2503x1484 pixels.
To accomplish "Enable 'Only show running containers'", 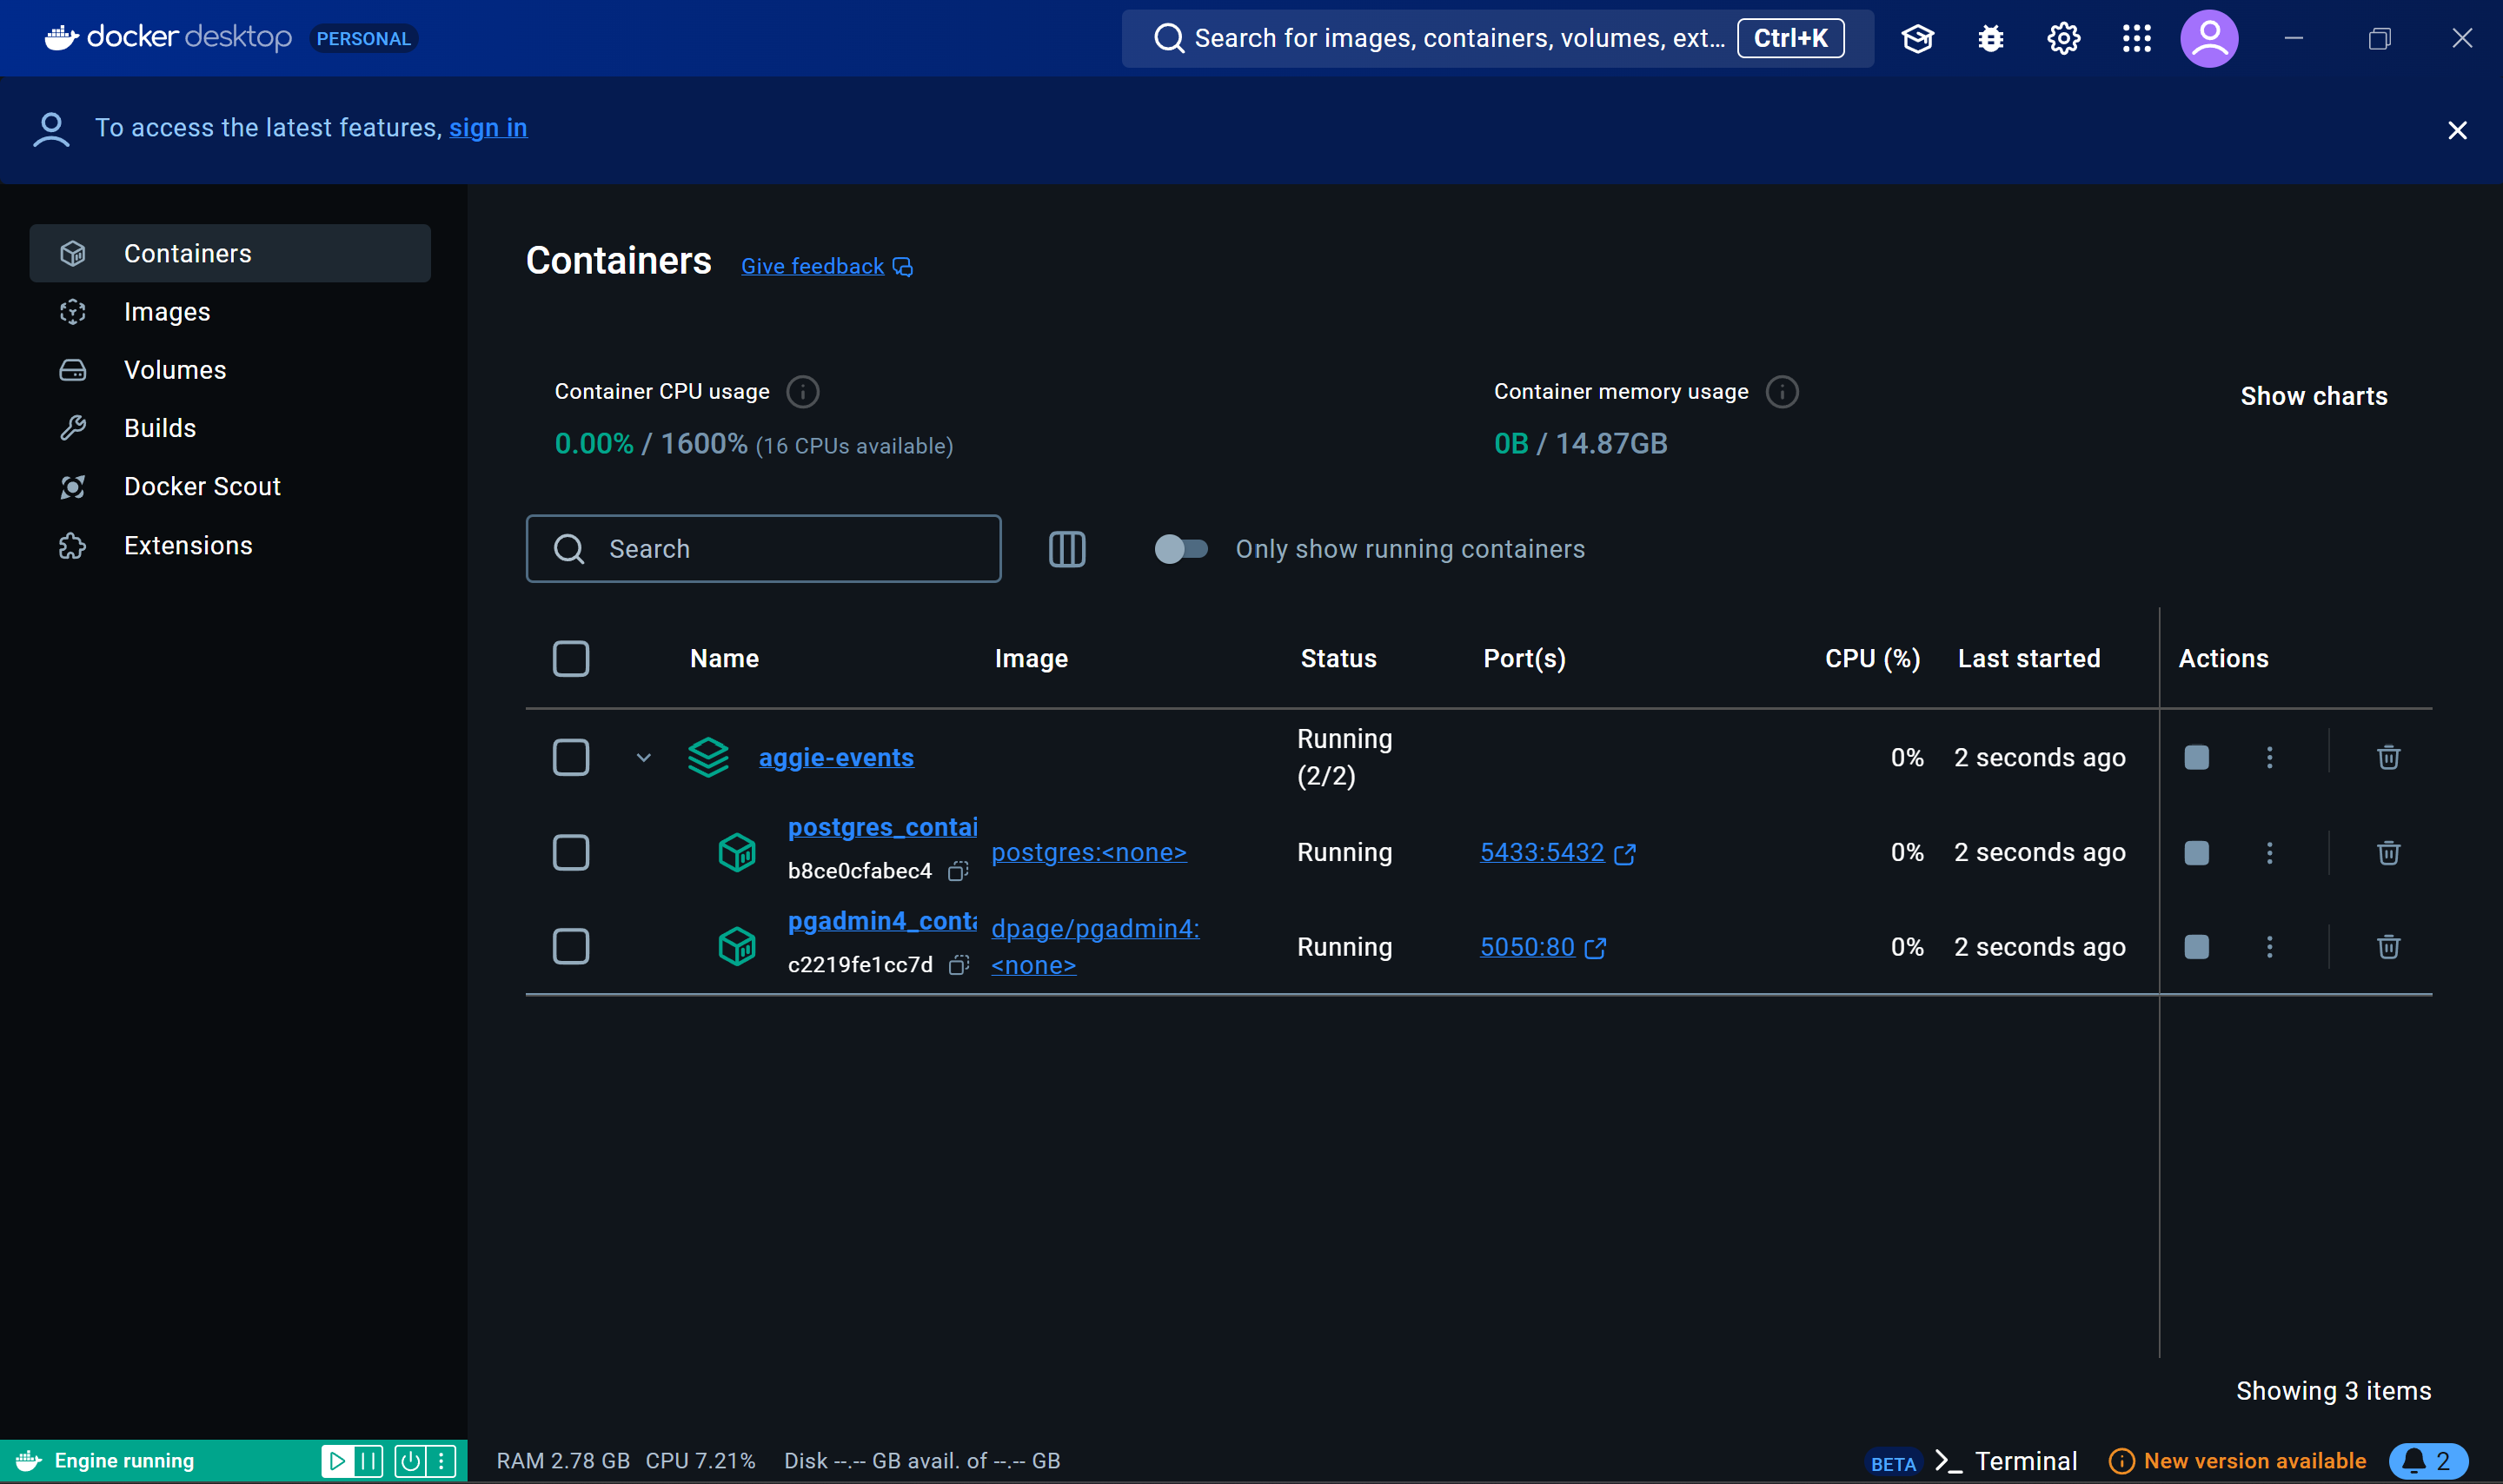I will click(1181, 548).
